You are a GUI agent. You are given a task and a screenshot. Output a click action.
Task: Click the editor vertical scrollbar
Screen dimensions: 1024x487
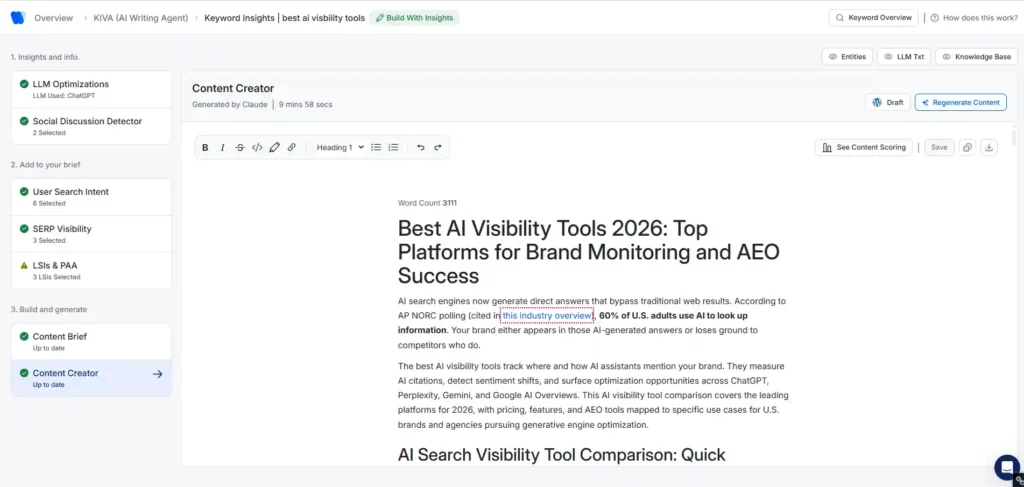coord(1014,137)
